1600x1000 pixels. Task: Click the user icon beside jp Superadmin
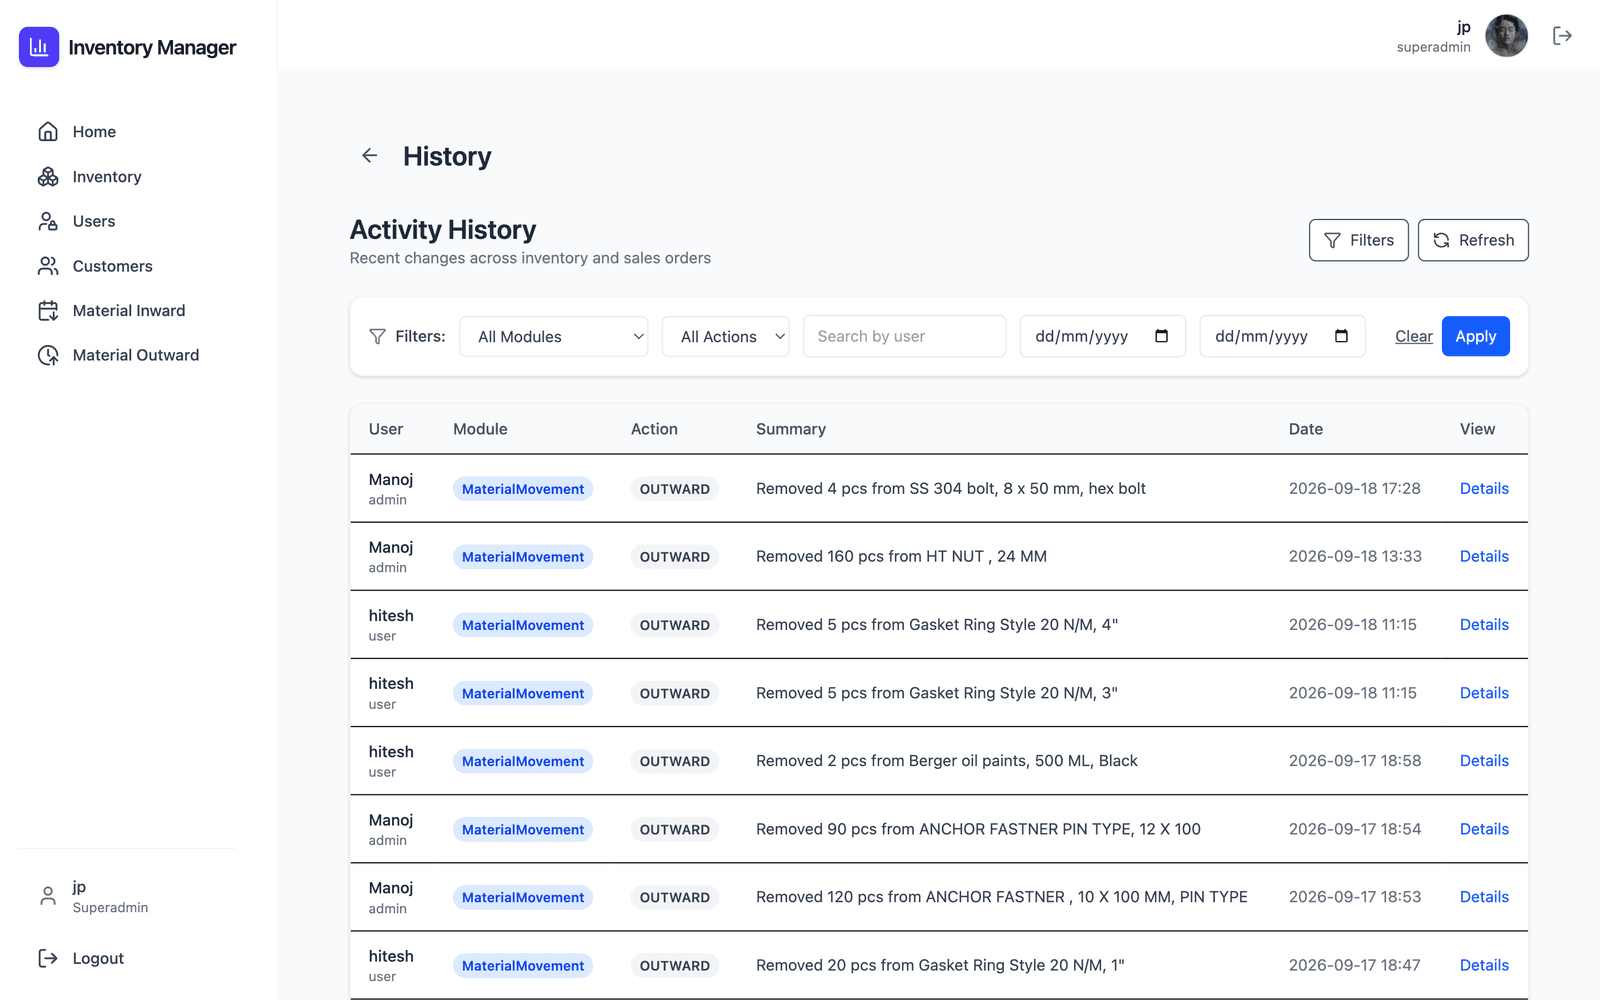point(48,896)
